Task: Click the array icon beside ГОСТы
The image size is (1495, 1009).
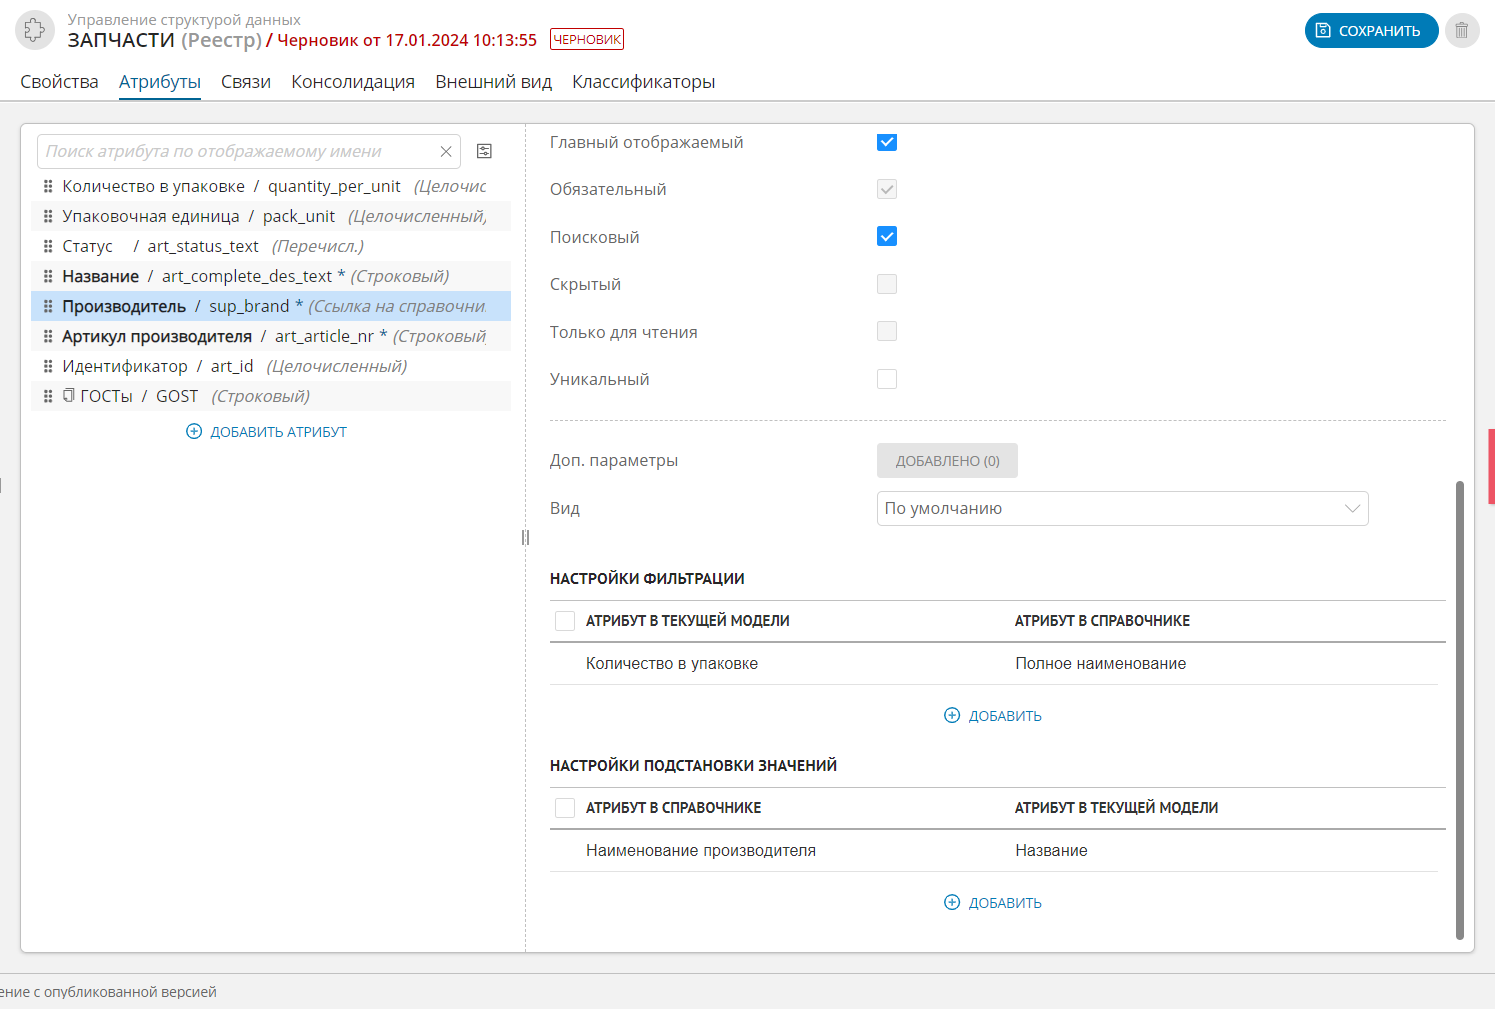Action: coord(69,395)
